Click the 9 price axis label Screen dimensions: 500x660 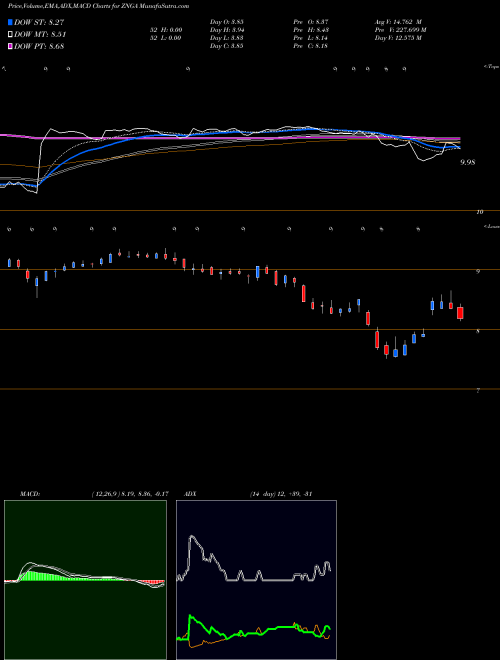tap(478, 272)
